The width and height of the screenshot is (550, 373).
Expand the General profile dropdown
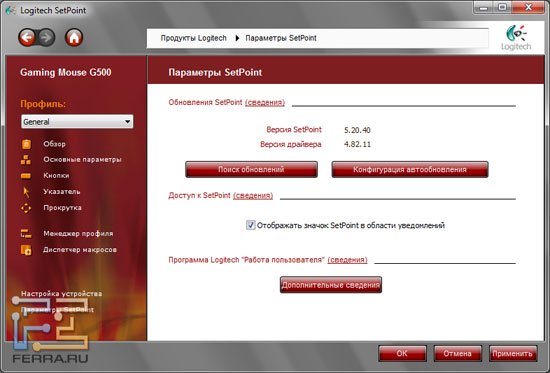click(x=77, y=122)
